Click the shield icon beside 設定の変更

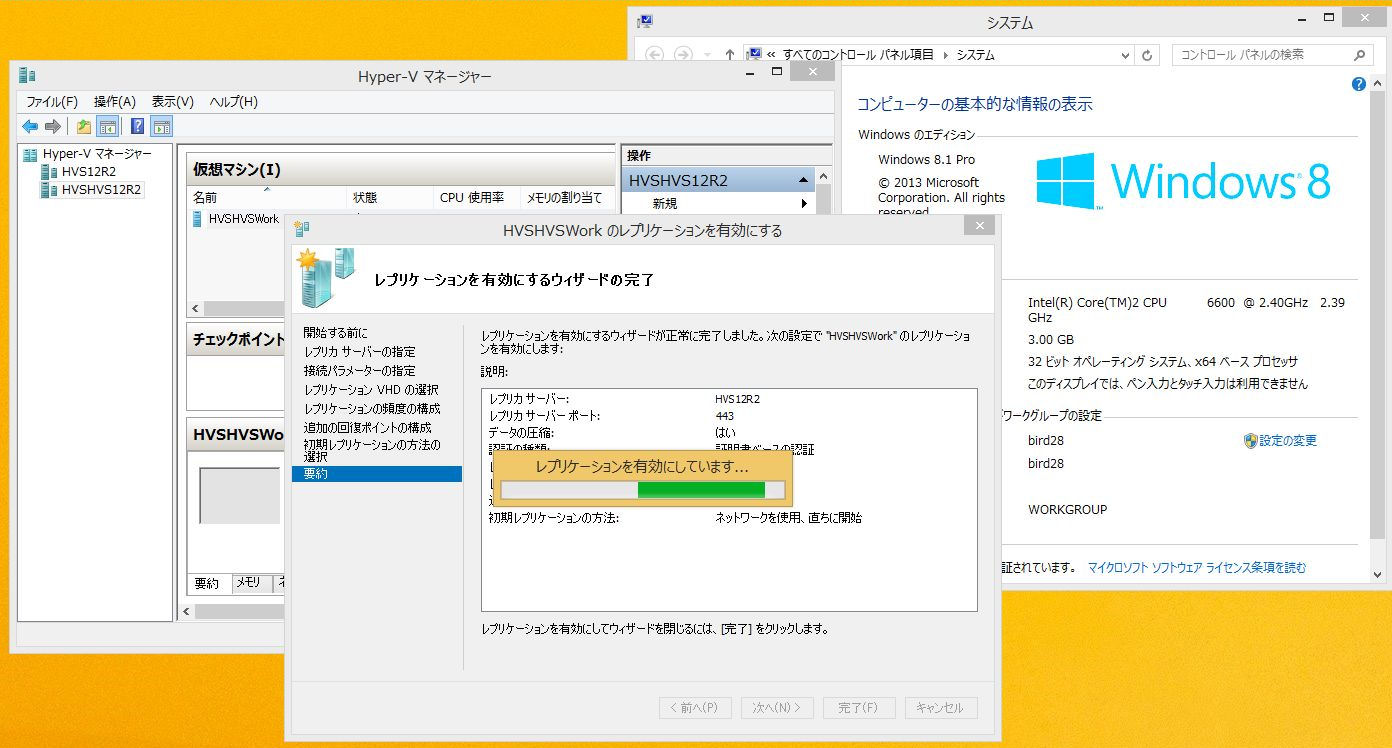(x=1250, y=440)
